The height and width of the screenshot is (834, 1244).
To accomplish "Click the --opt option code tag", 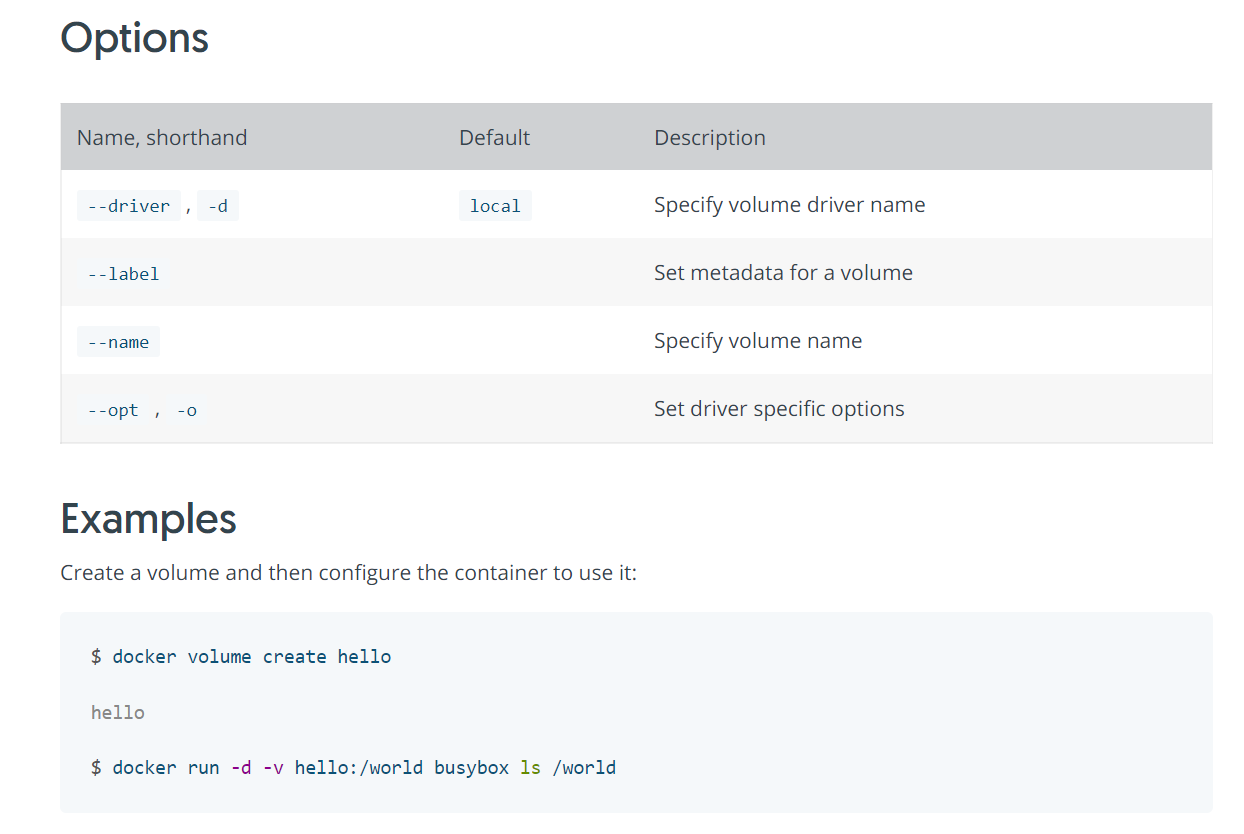I will 113,410.
